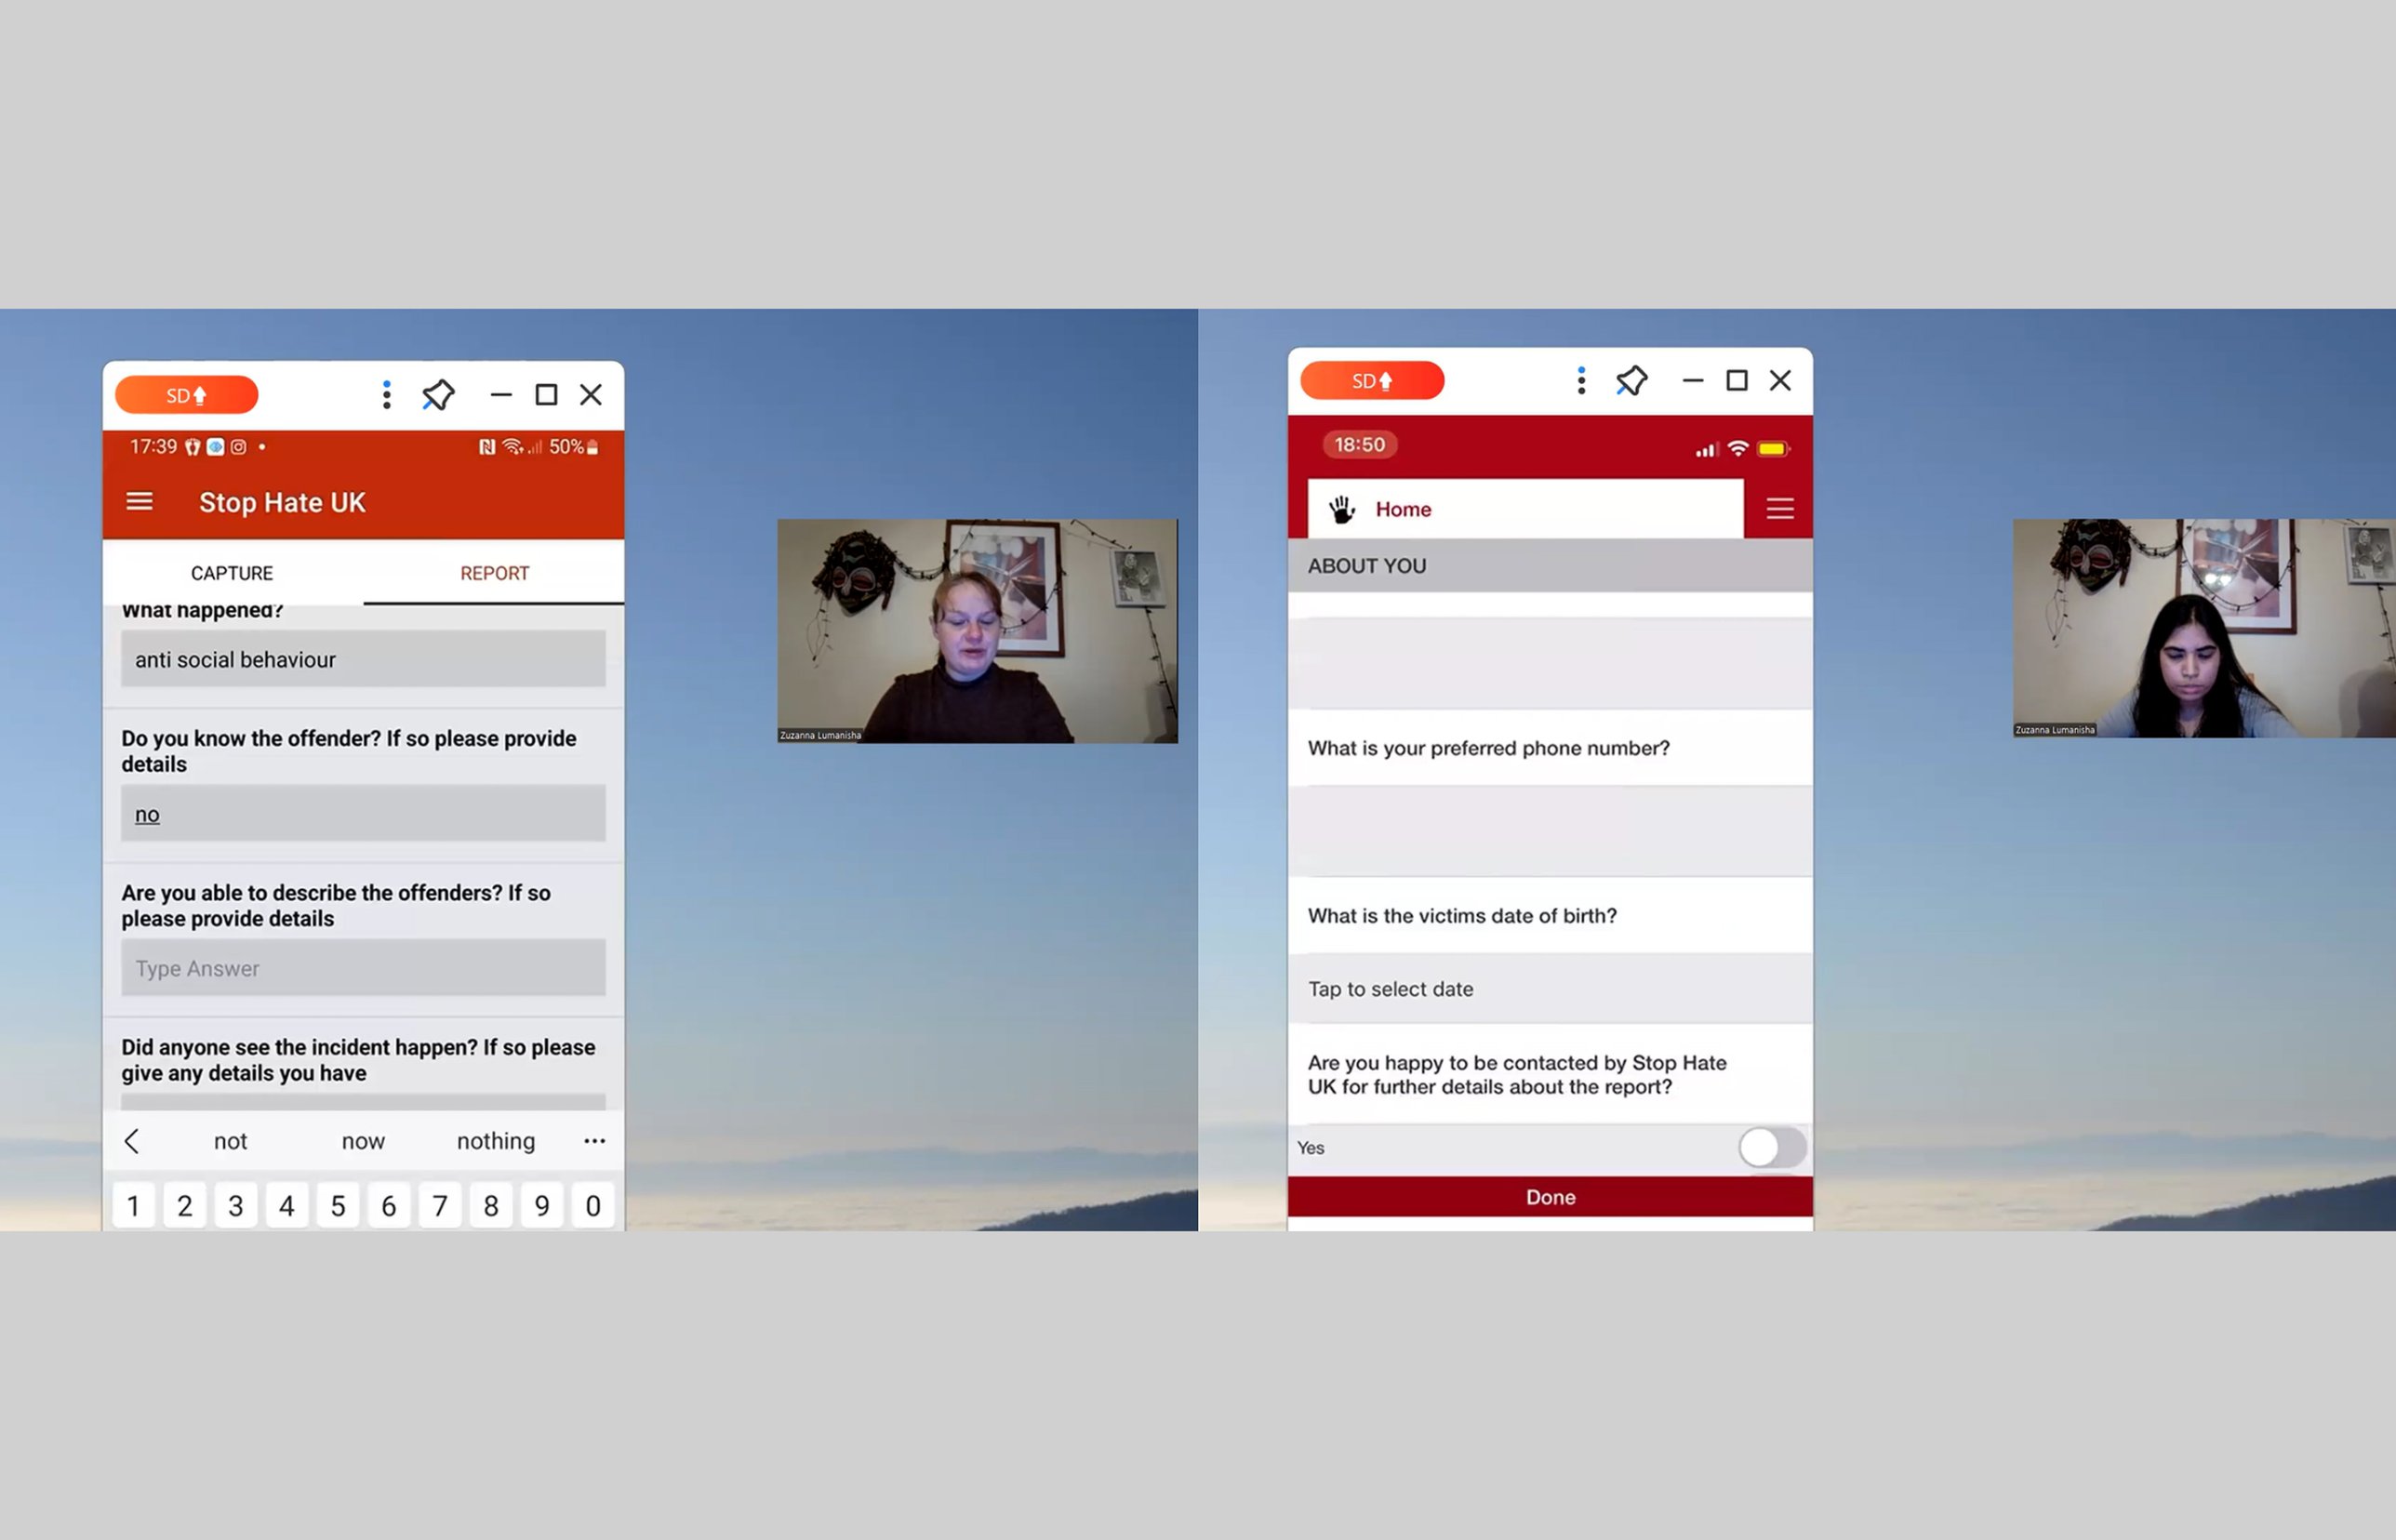
Task: Click the NFC status icon in left phone
Action: (x=487, y=447)
